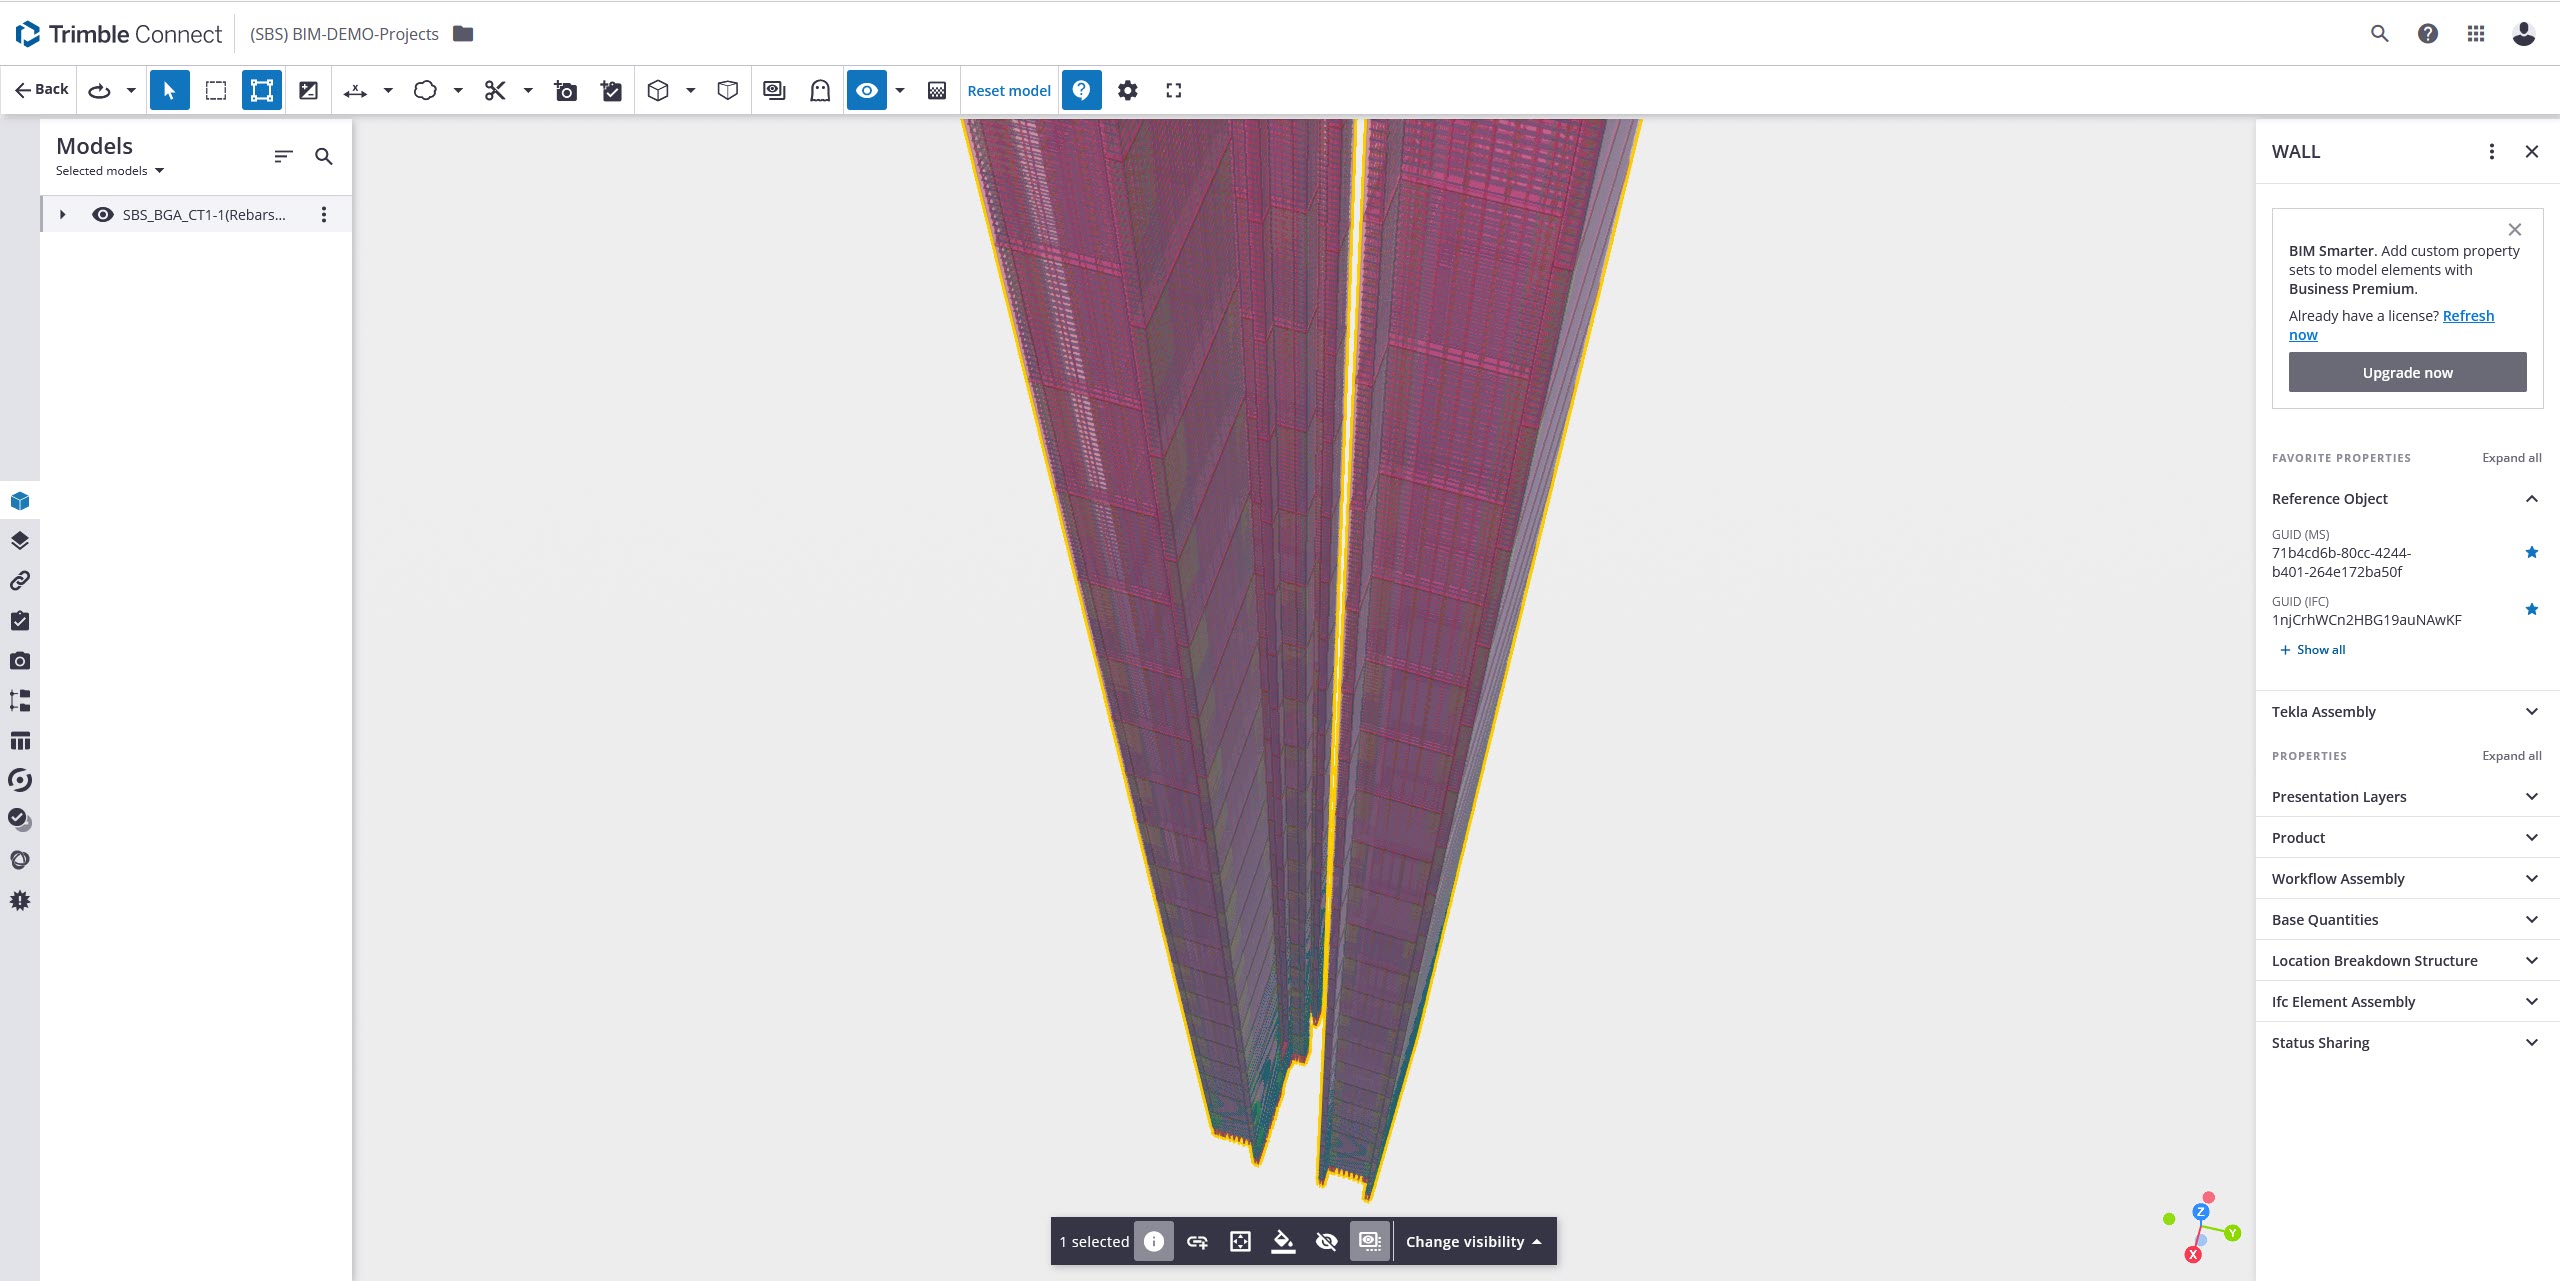Open the paint bucket color override tool

[1283, 1241]
